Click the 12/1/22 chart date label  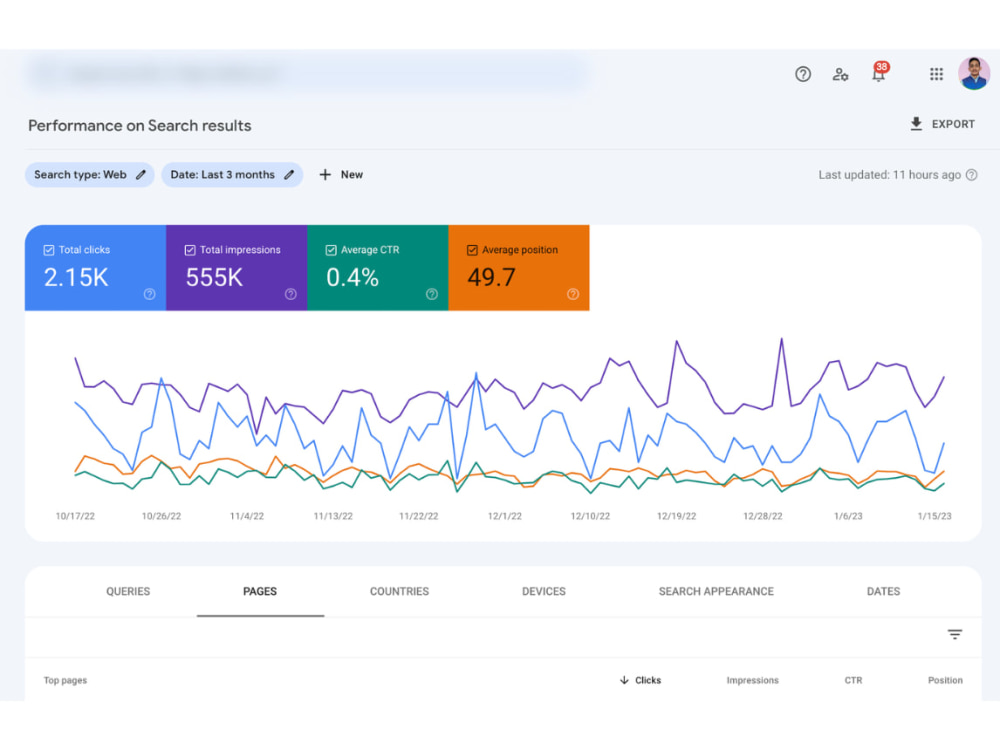pyautogui.click(x=504, y=516)
